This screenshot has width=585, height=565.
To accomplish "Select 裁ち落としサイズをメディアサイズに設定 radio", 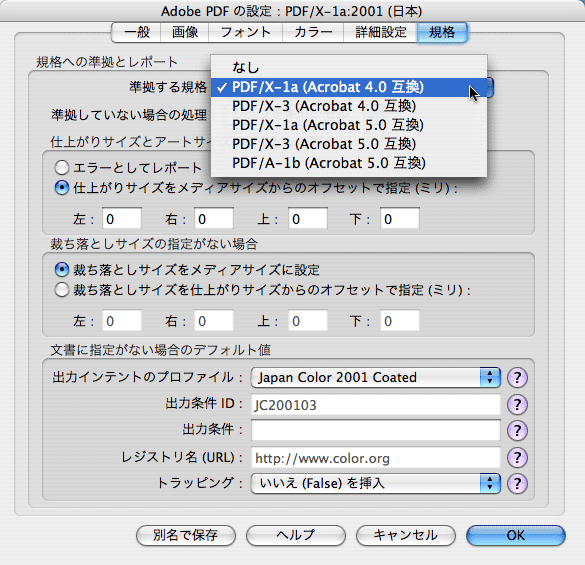I will pos(62,270).
